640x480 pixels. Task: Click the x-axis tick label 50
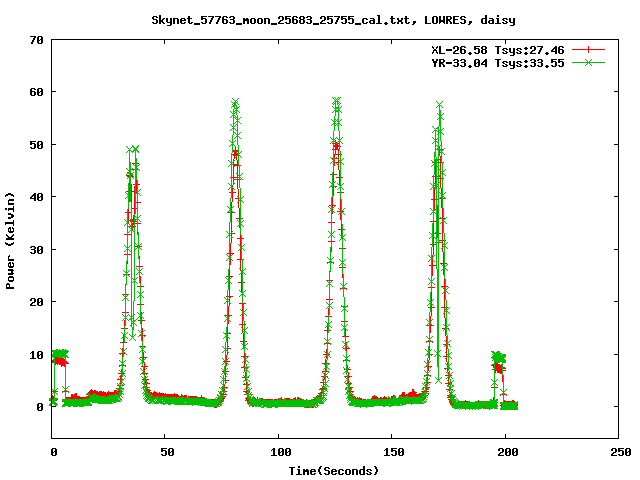click(x=167, y=452)
